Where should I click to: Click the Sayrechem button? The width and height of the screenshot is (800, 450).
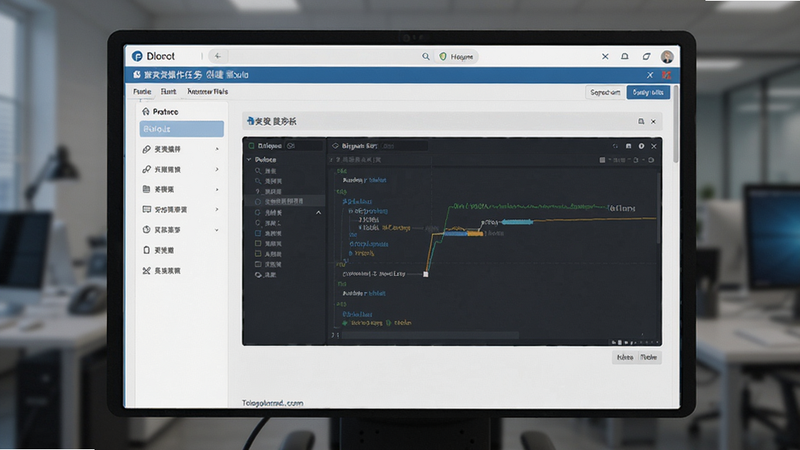605,92
